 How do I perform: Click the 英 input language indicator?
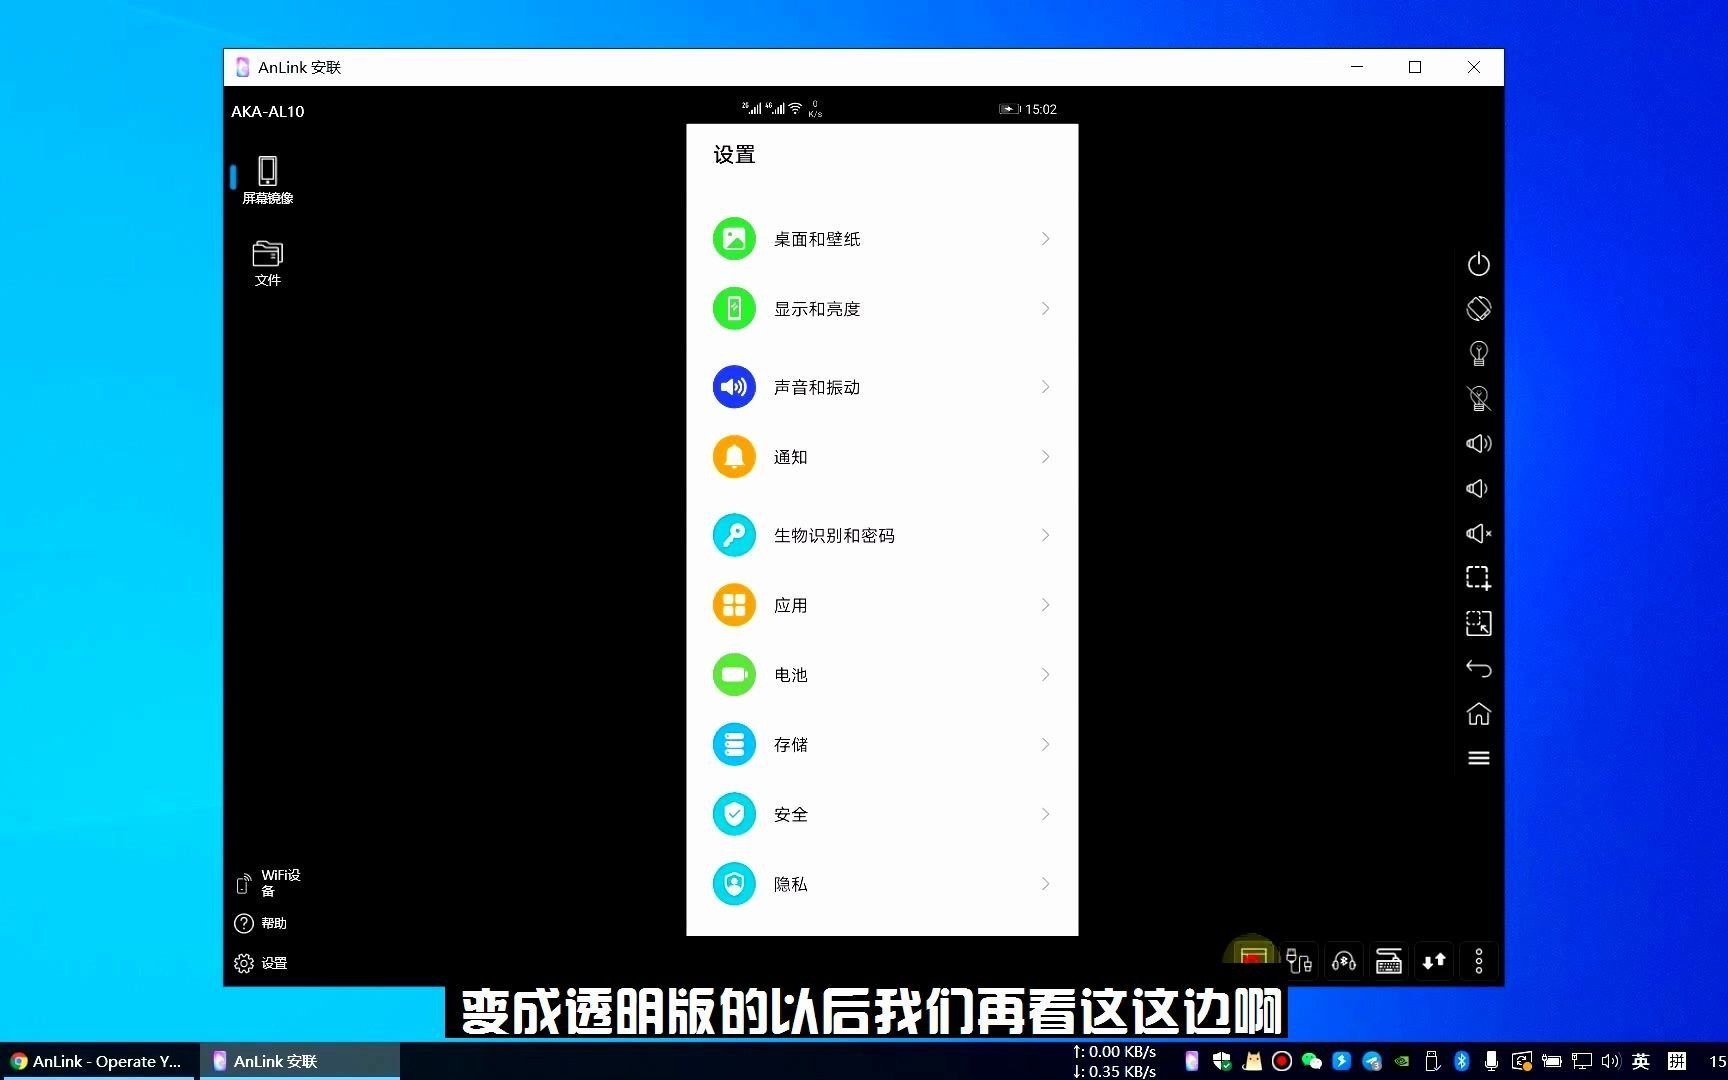1640,1061
